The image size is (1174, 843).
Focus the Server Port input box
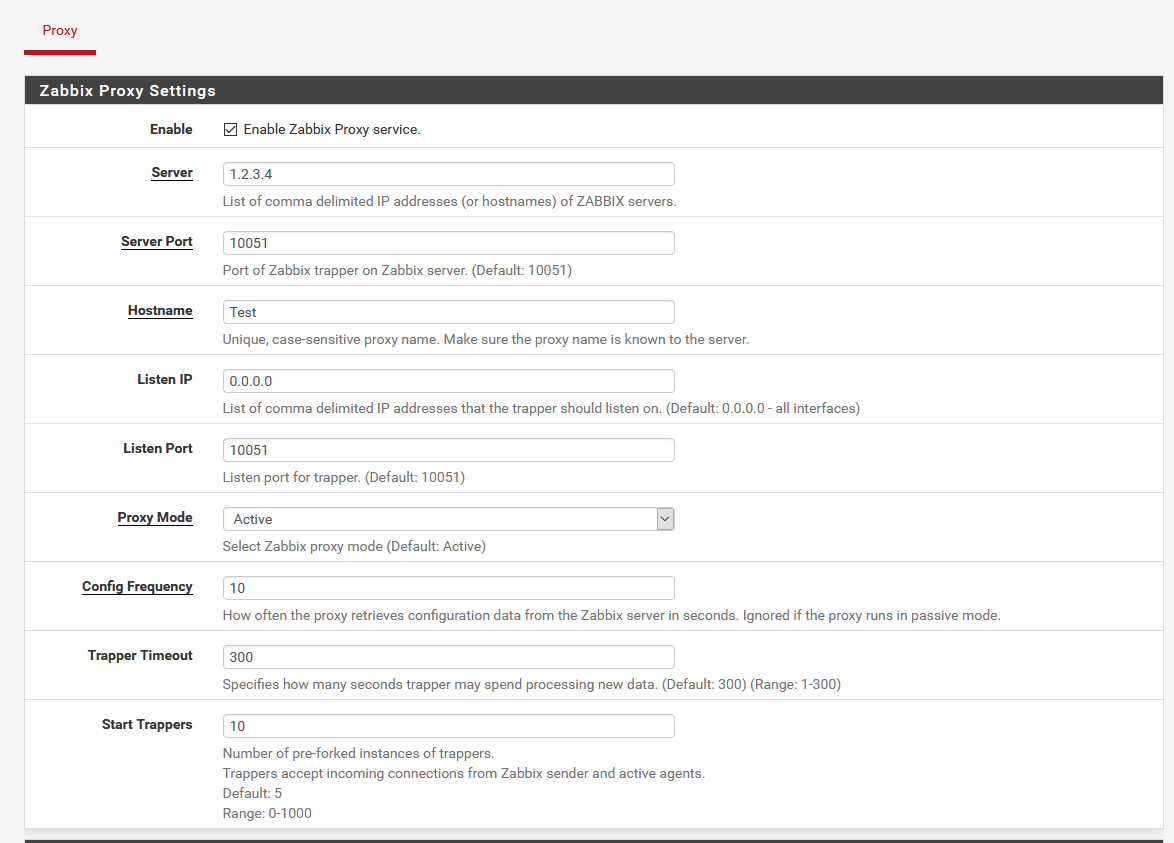coord(448,243)
